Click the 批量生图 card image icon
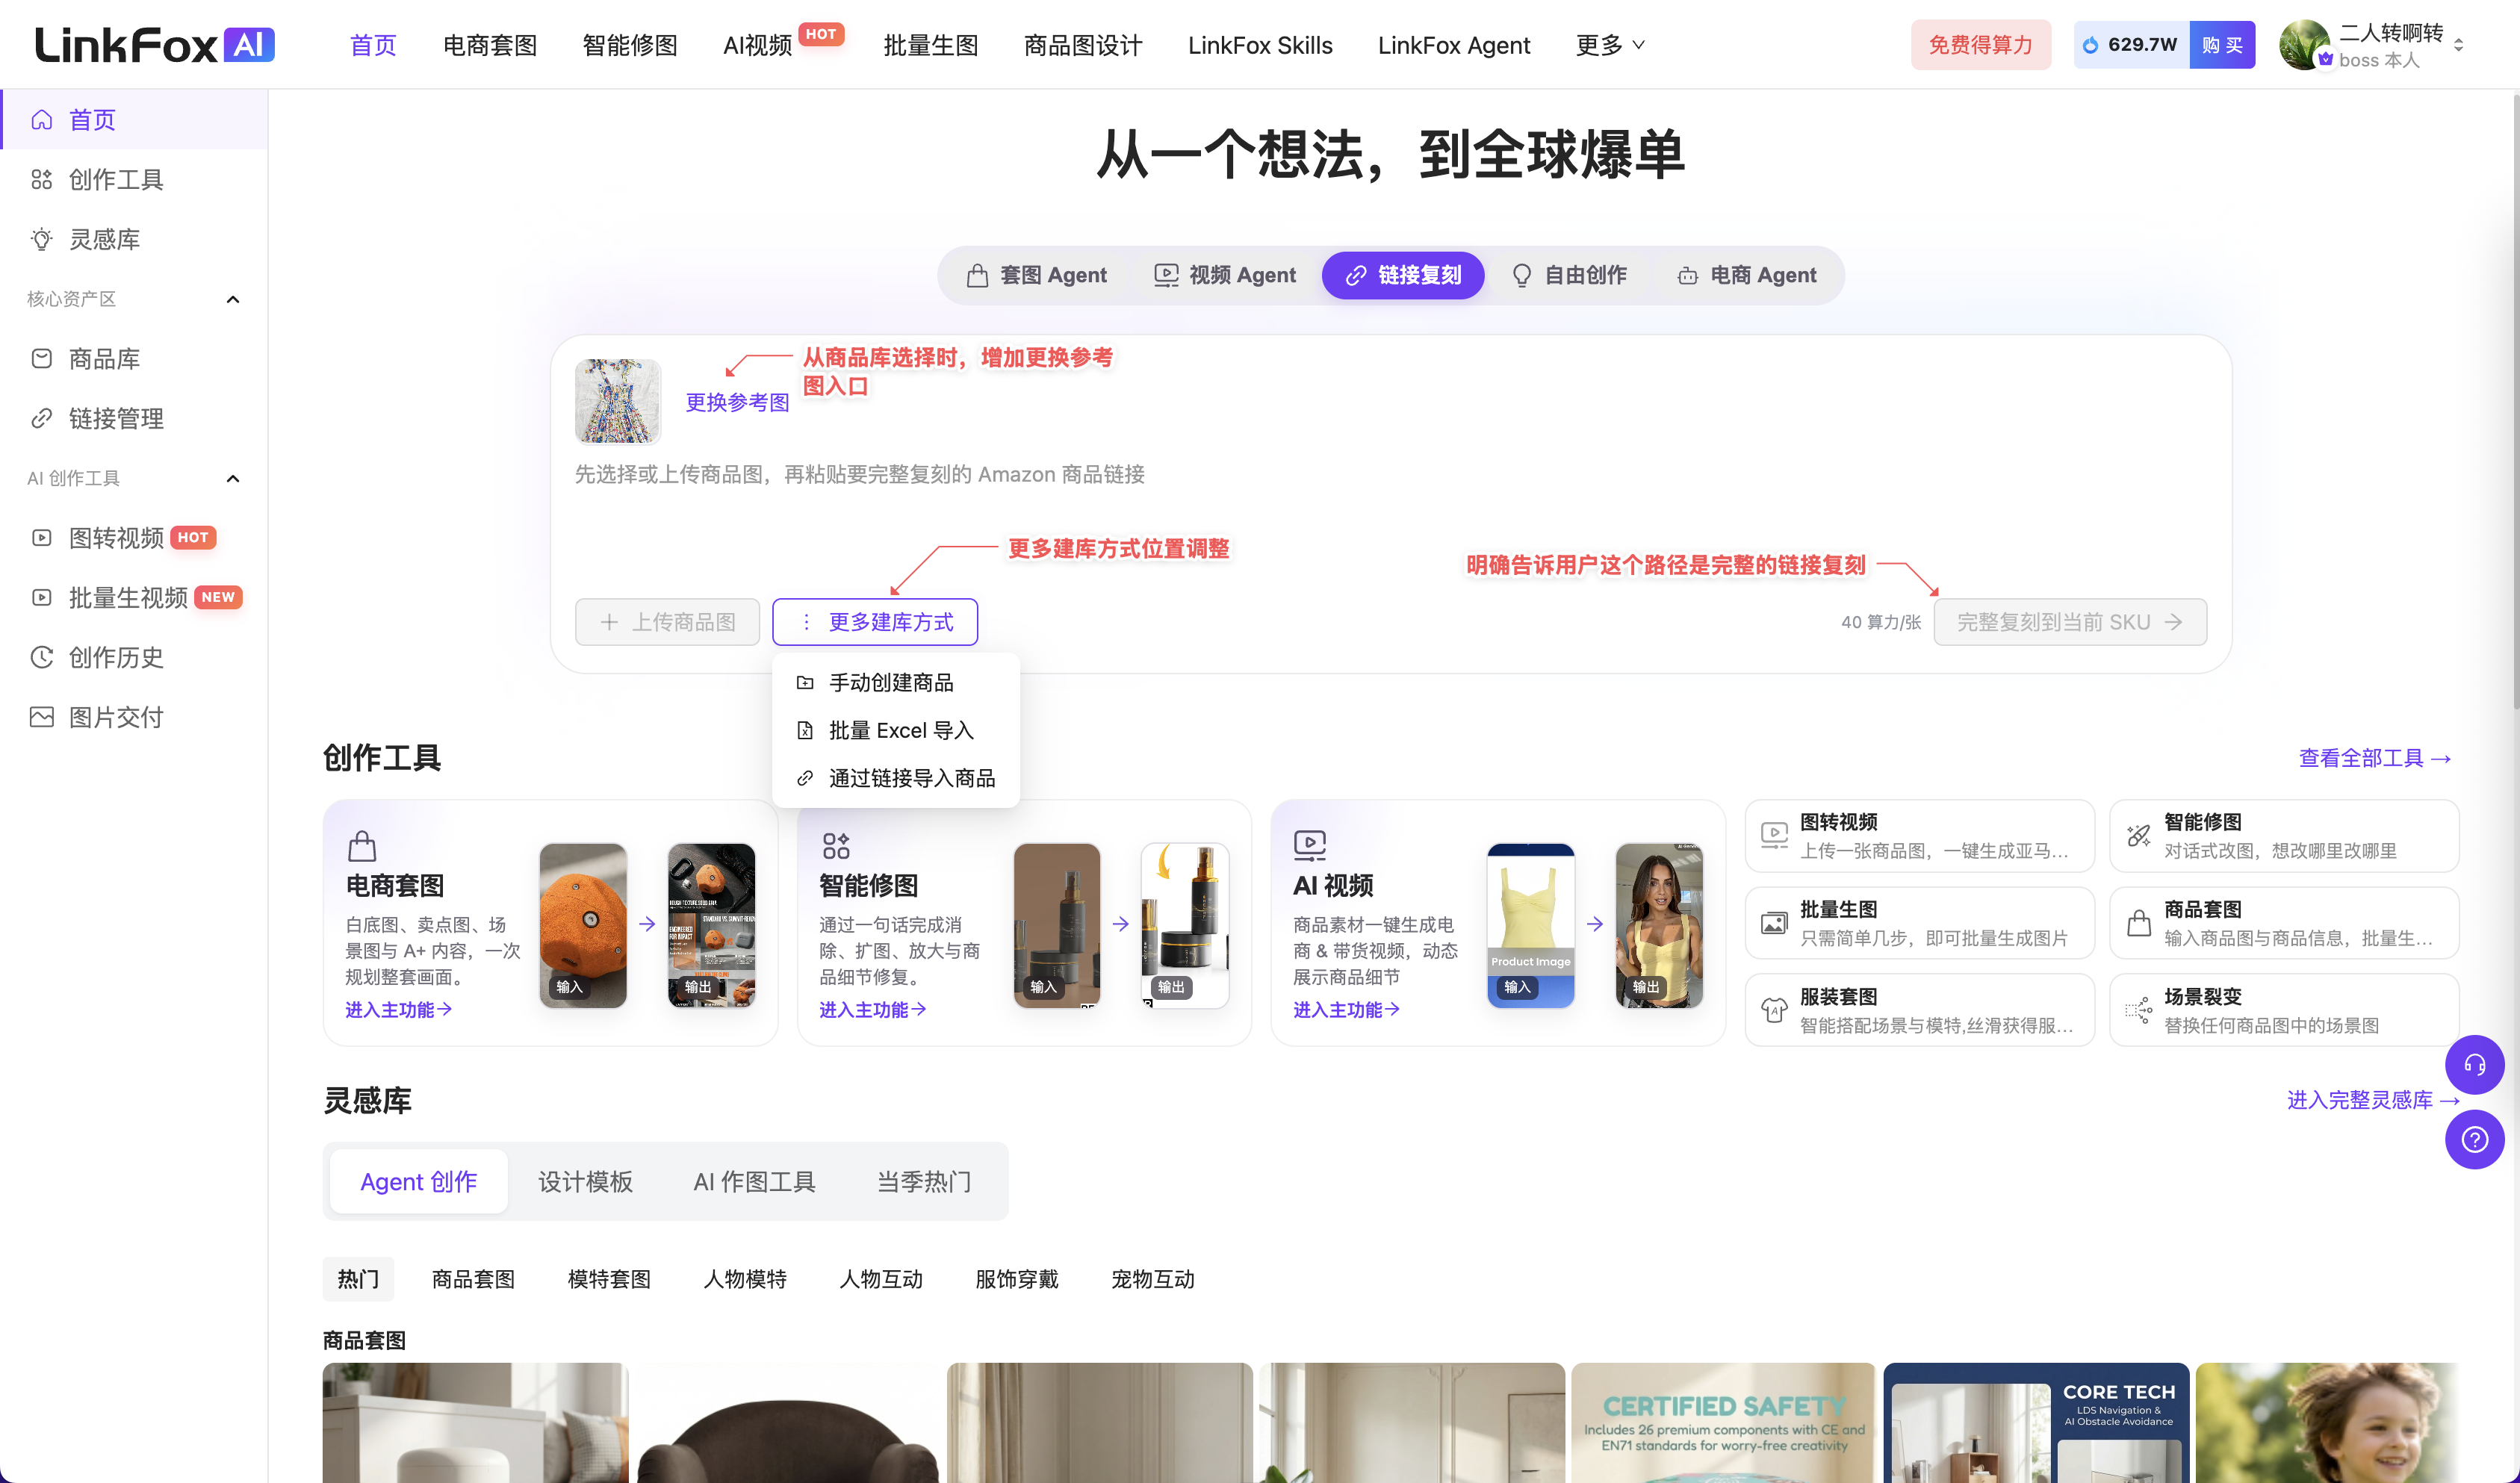This screenshot has width=2520, height=1483. click(x=1774, y=923)
